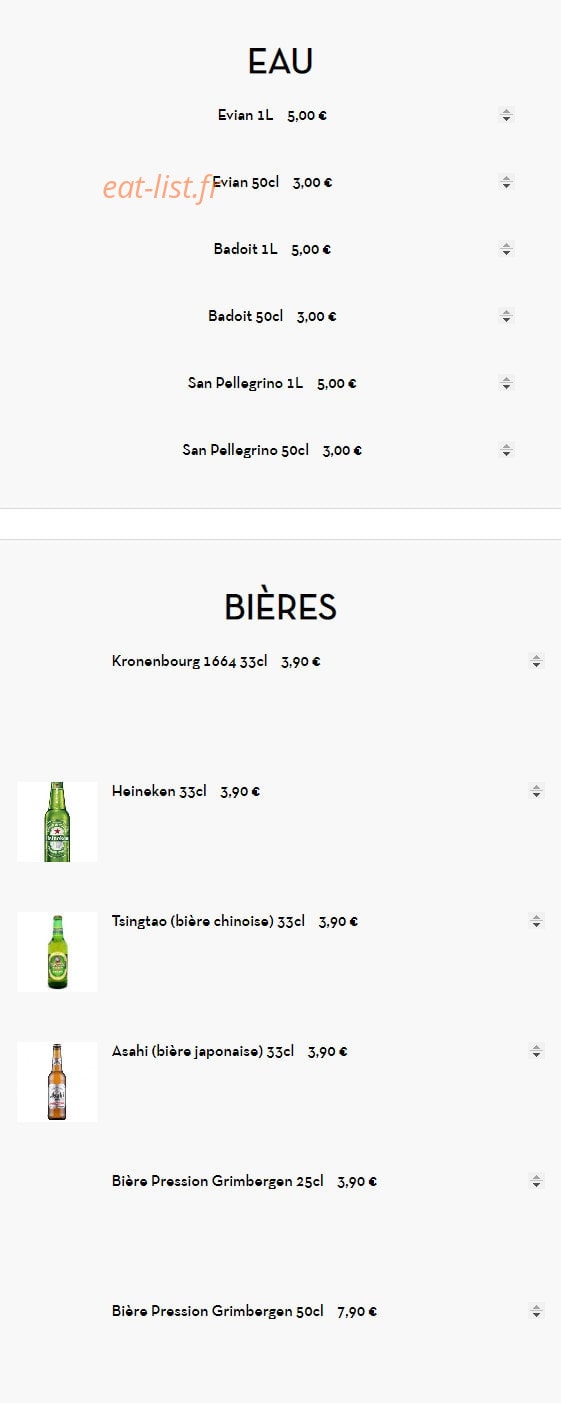Click the stepper beside Evian 50cl
This screenshot has height=1403, width=561.
click(506, 182)
